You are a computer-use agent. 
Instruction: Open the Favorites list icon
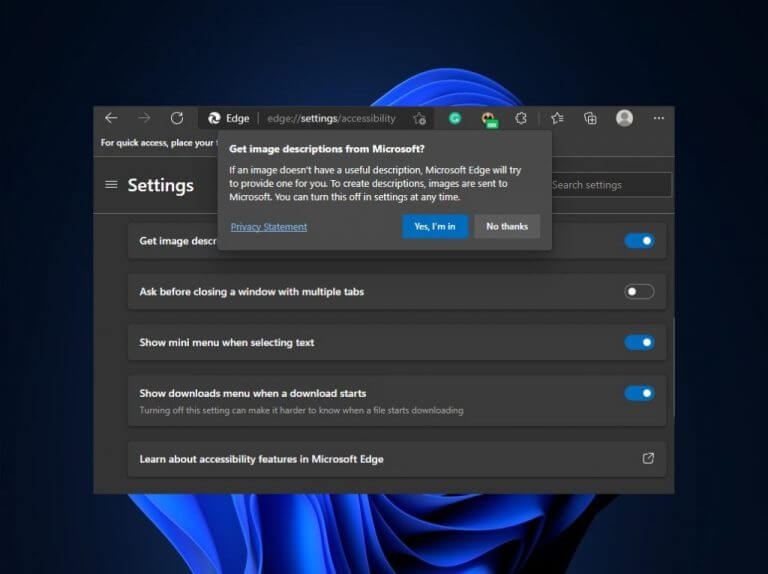557,118
